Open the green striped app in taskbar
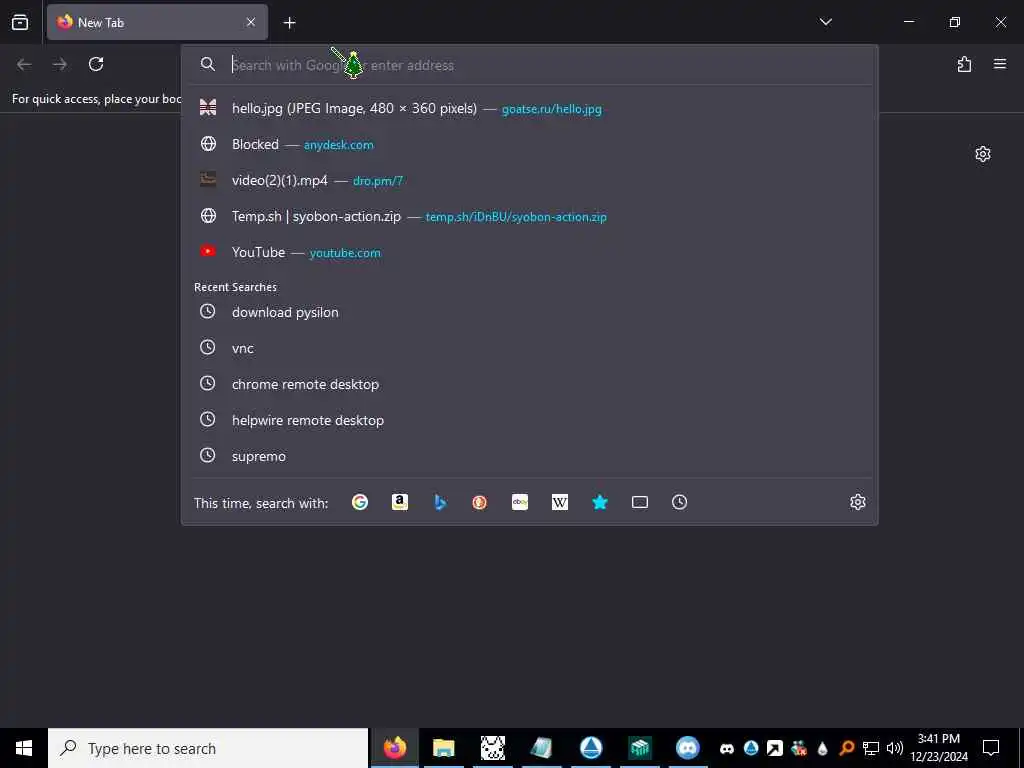The height and width of the screenshot is (768, 1024). coord(639,748)
